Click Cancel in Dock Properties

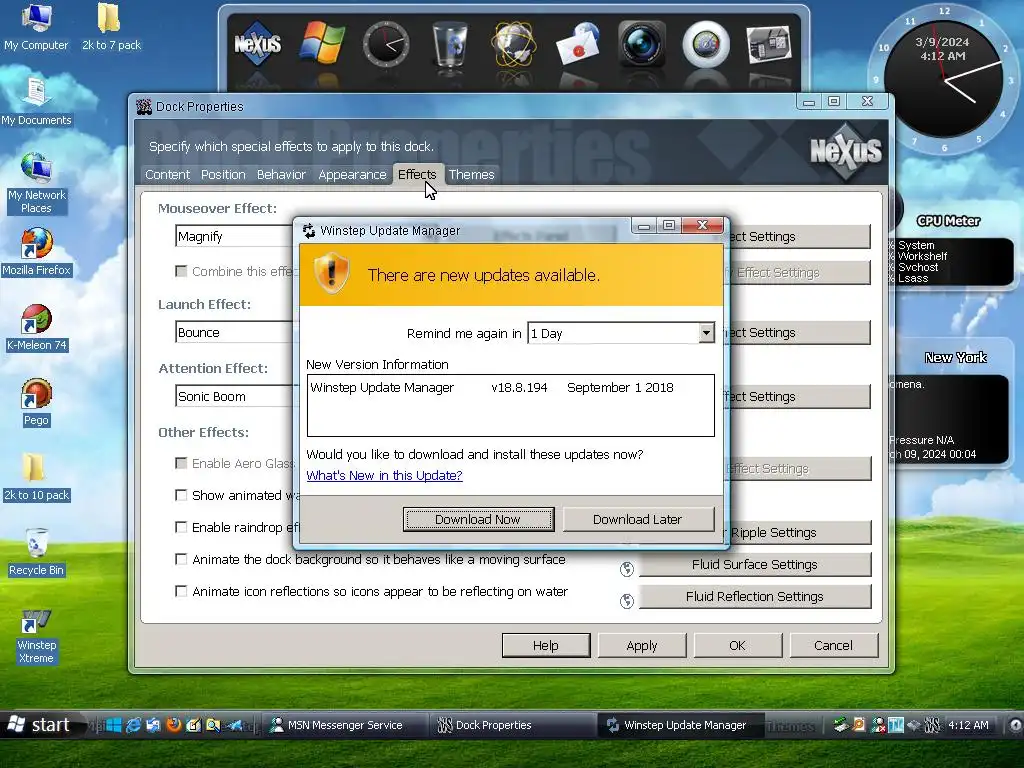pos(833,645)
